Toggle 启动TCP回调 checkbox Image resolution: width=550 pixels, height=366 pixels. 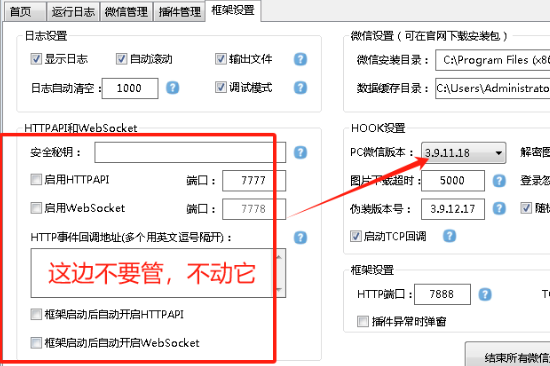tap(356, 236)
